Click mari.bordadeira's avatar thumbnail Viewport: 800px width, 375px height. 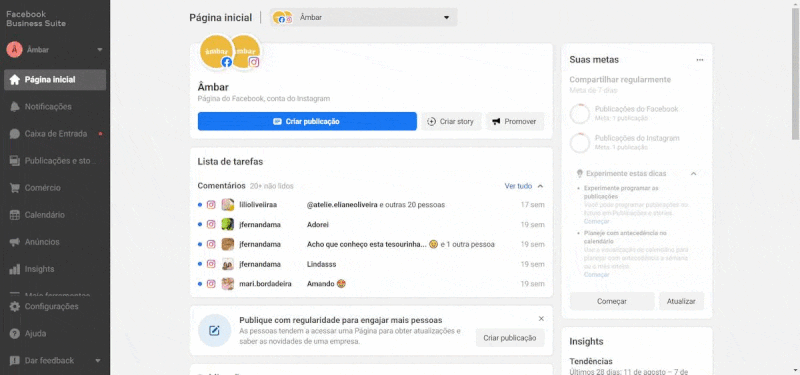228,284
